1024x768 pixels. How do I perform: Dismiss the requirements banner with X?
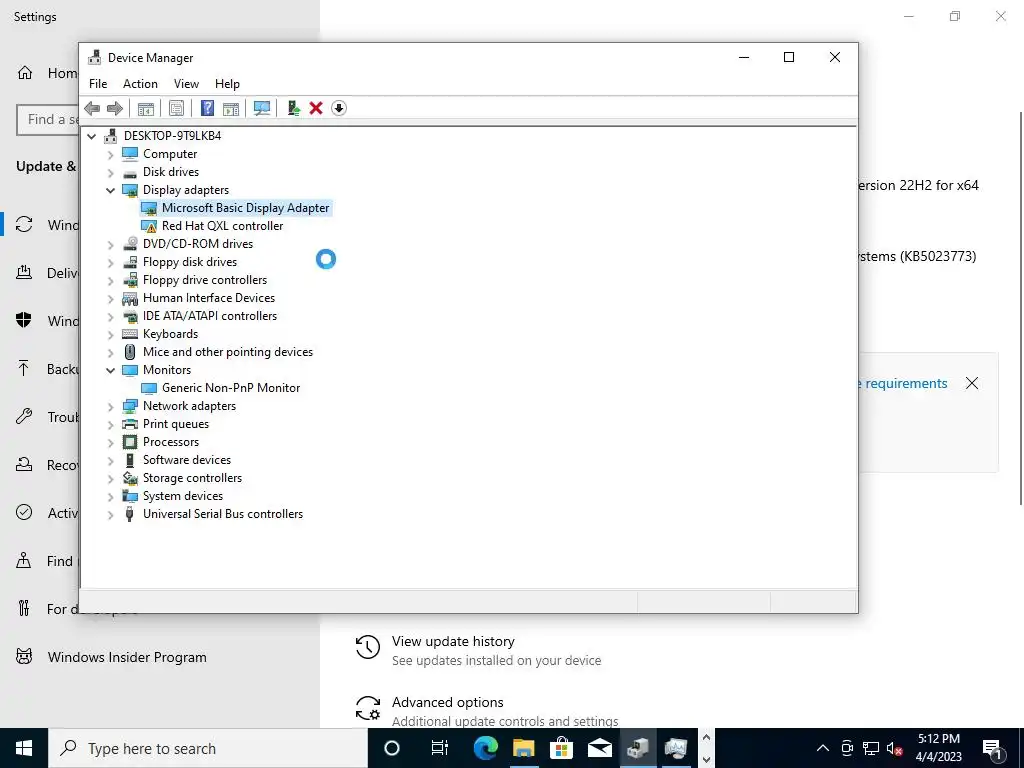pos(972,383)
